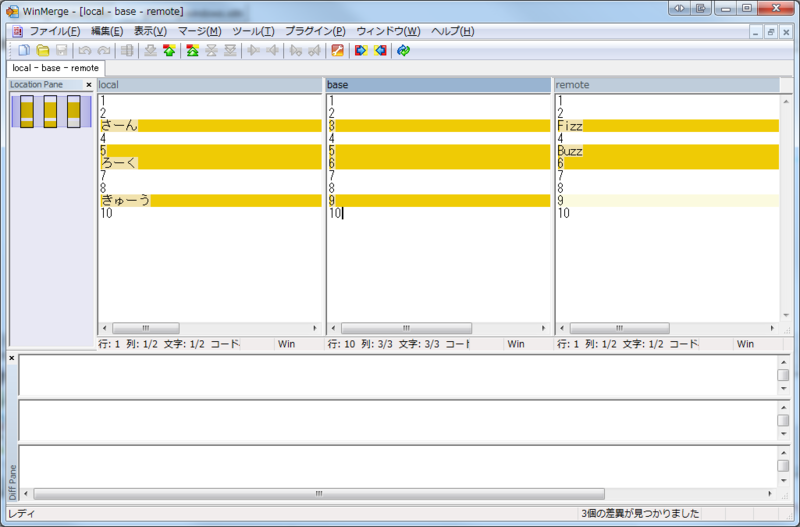The height and width of the screenshot is (527, 800).
Task: Click the middle location bar in Location Pane
Action: pyautogui.click(x=50, y=111)
